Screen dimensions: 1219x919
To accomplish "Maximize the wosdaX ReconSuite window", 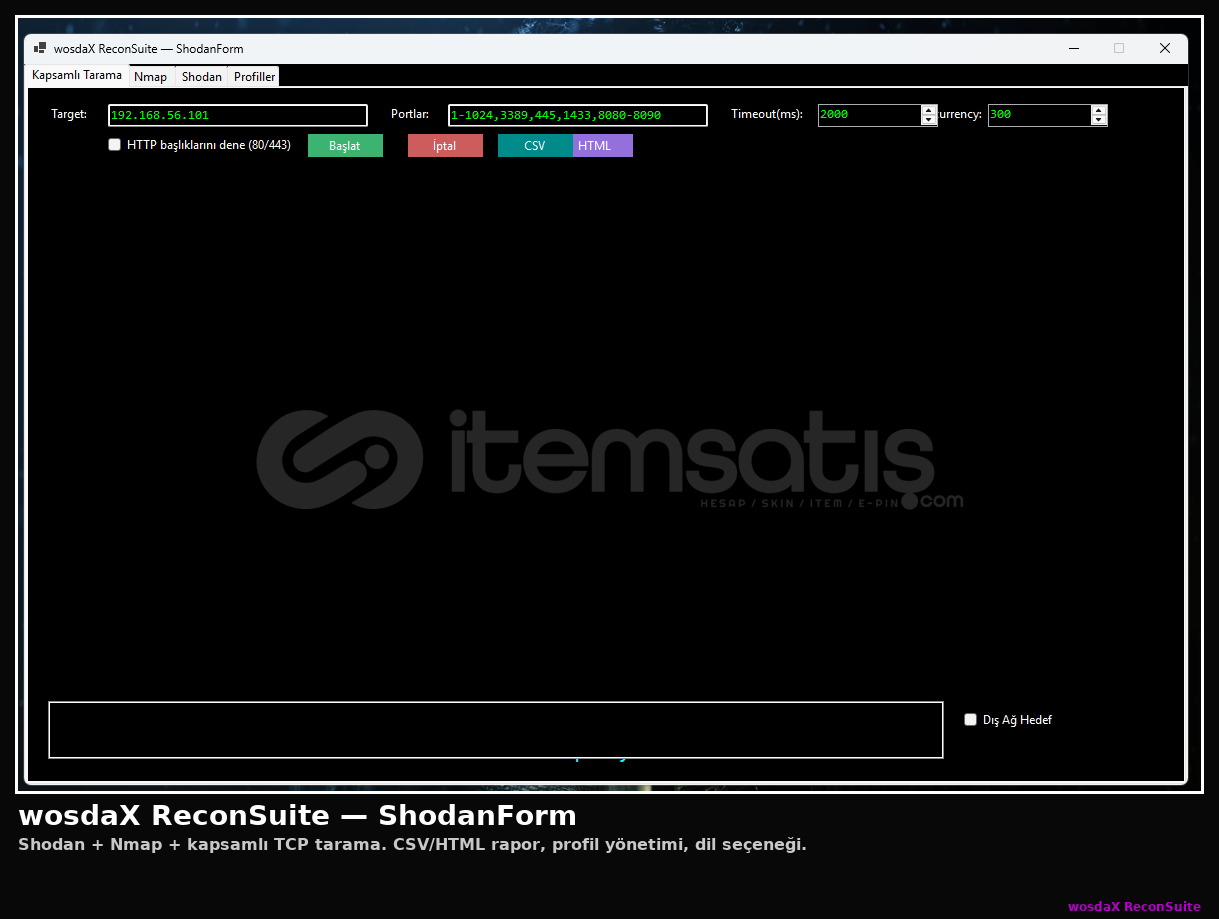I will pos(1119,48).
